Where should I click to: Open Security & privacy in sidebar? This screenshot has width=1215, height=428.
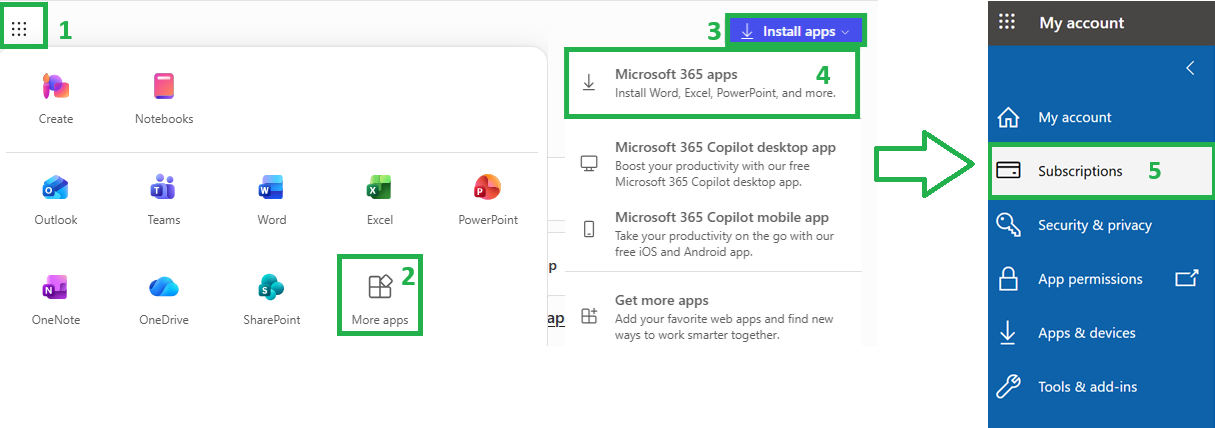pyautogui.click(x=1101, y=225)
